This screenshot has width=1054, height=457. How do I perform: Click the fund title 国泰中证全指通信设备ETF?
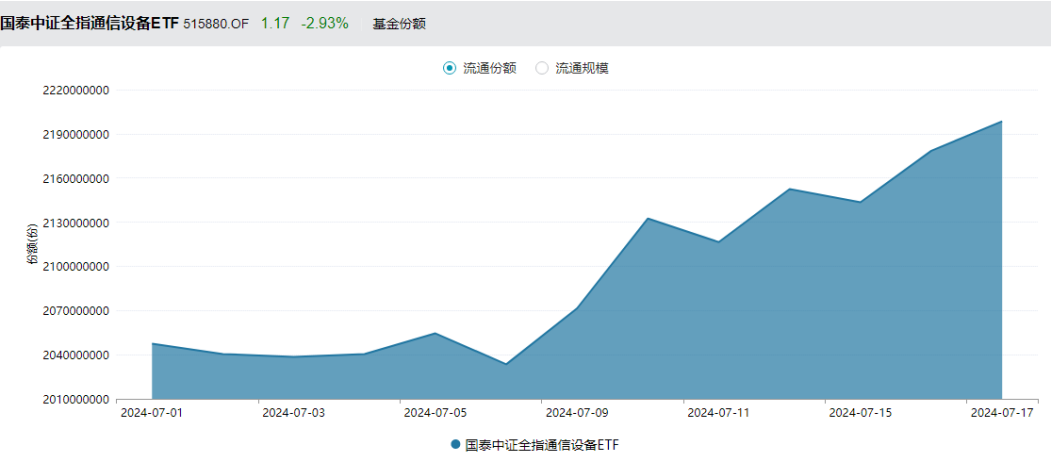point(89,24)
